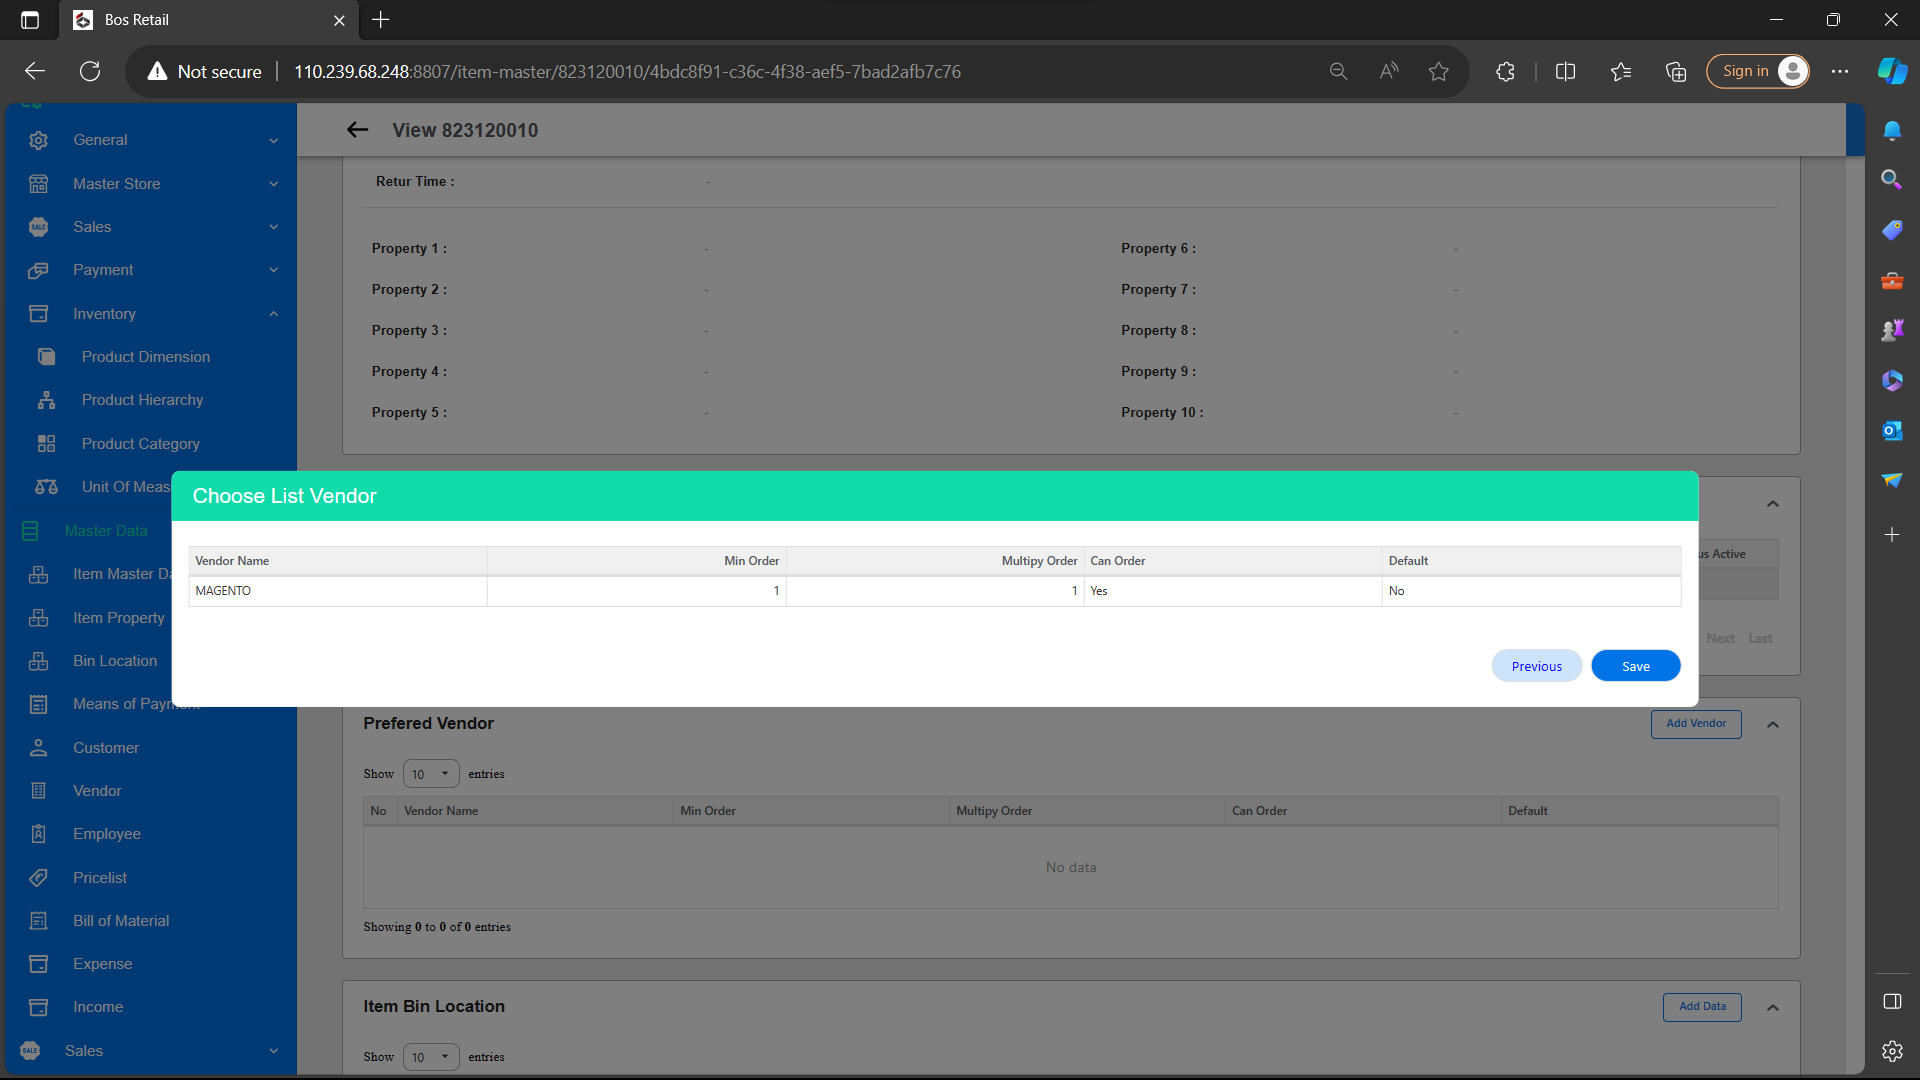This screenshot has height=1080, width=1920.
Task: Click the Save button in vendor dialog
Action: 1635,666
